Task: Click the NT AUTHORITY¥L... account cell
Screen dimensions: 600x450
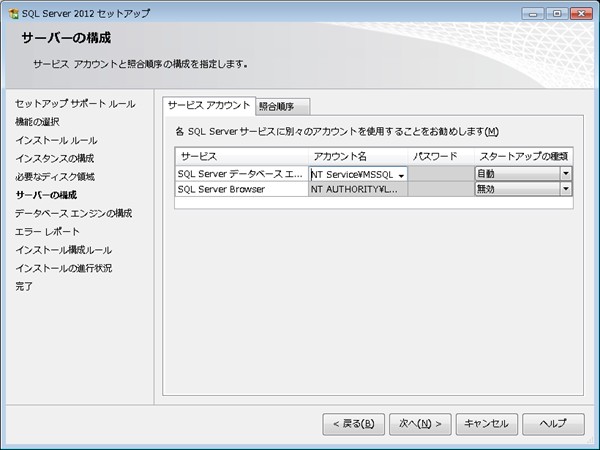Action: click(358, 189)
